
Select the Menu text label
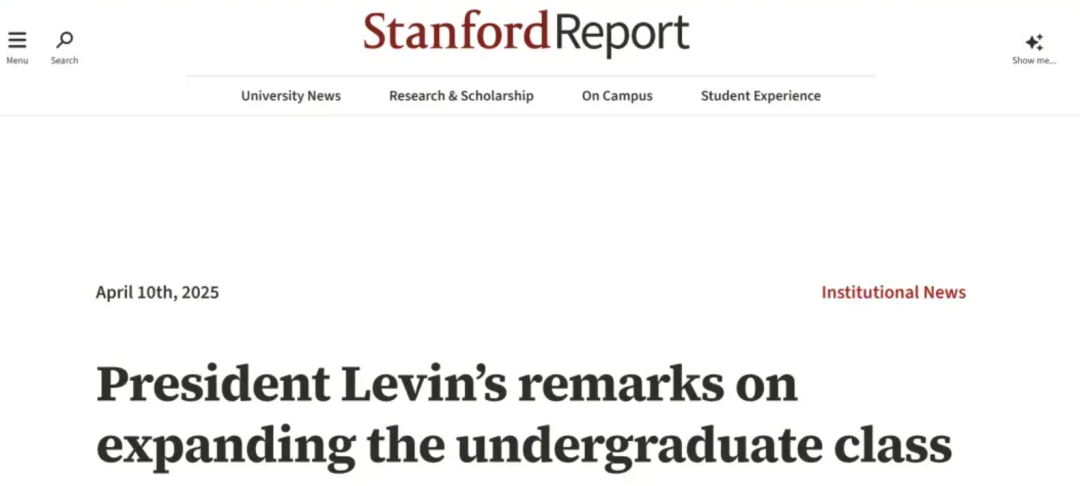coord(17,61)
